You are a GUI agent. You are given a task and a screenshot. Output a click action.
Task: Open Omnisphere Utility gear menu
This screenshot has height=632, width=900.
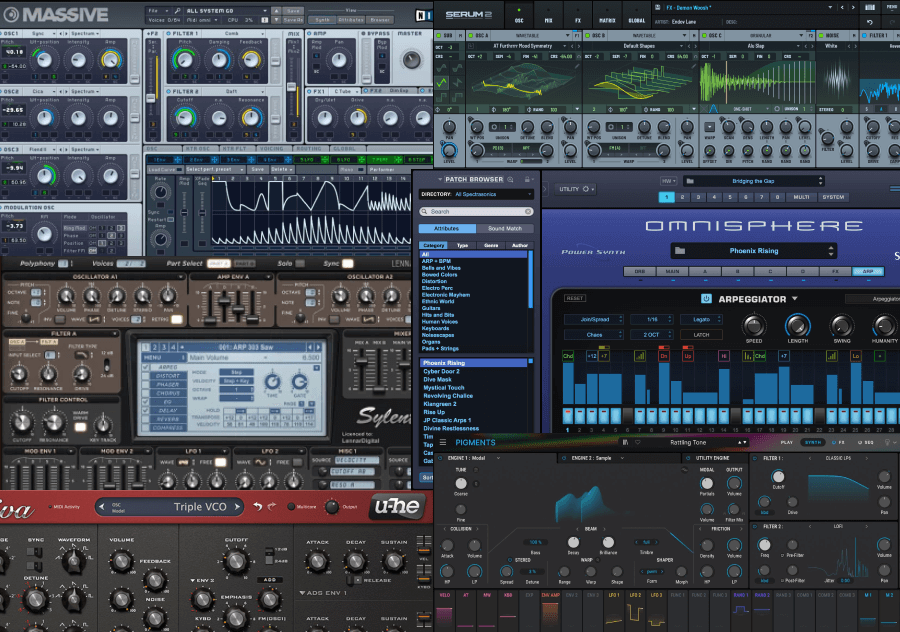click(x=576, y=189)
